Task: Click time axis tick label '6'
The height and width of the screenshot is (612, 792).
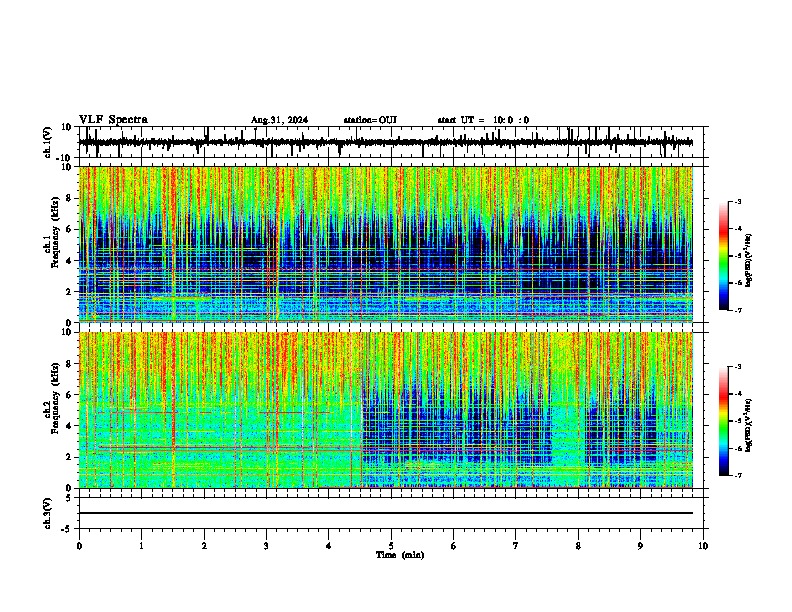Action: pos(454,546)
